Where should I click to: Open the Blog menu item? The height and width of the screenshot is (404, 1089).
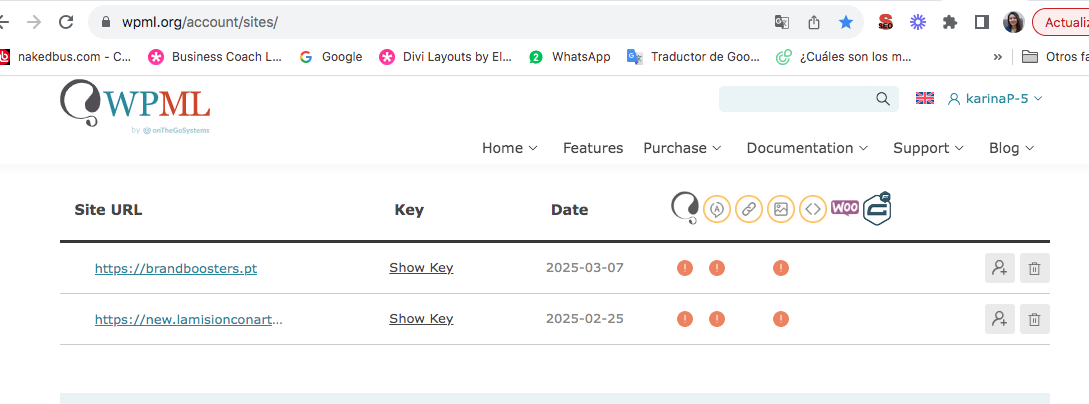(1011, 148)
